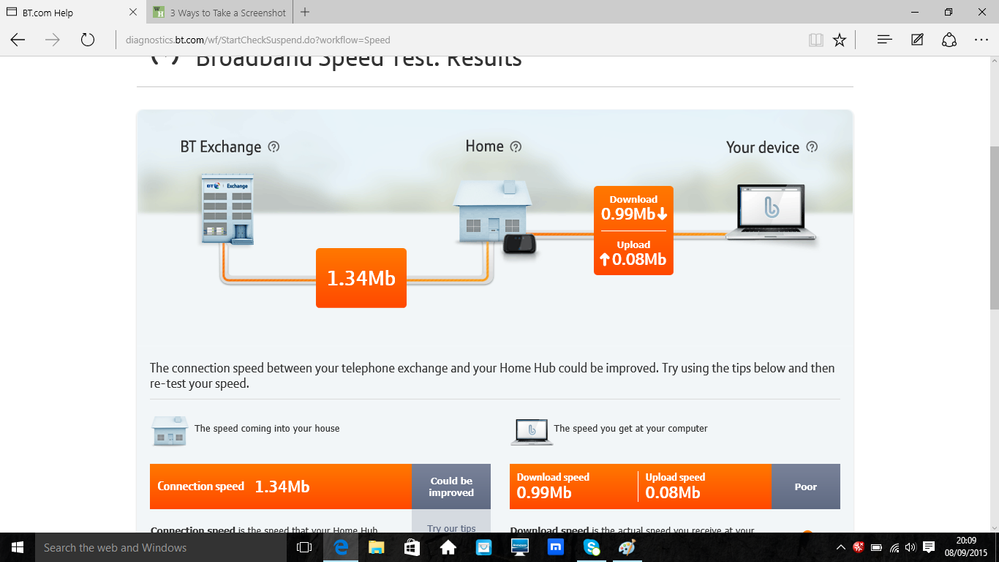Click the Could be improved rating box
The height and width of the screenshot is (562, 999).
pyautogui.click(x=451, y=486)
